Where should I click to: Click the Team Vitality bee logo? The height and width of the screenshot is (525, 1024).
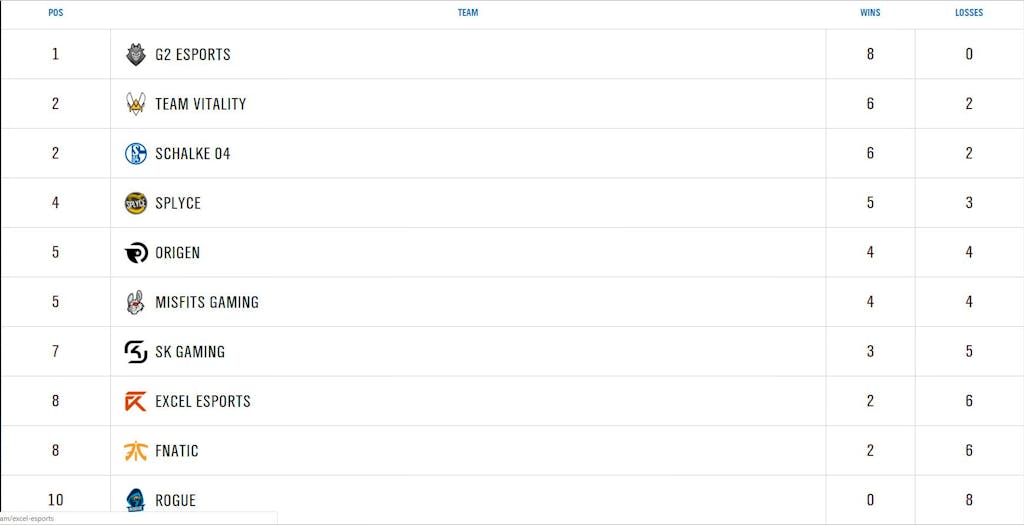[136, 104]
